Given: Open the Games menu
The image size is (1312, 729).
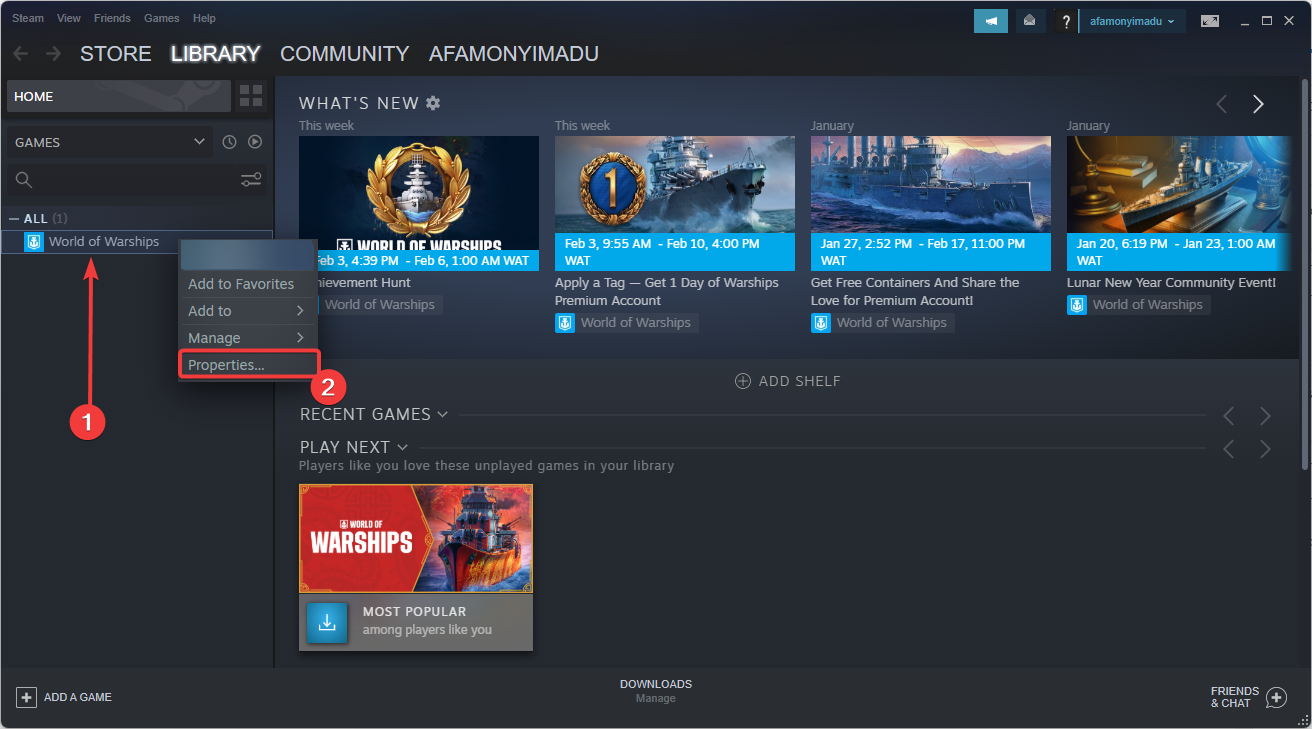Looking at the screenshot, I should [x=162, y=18].
